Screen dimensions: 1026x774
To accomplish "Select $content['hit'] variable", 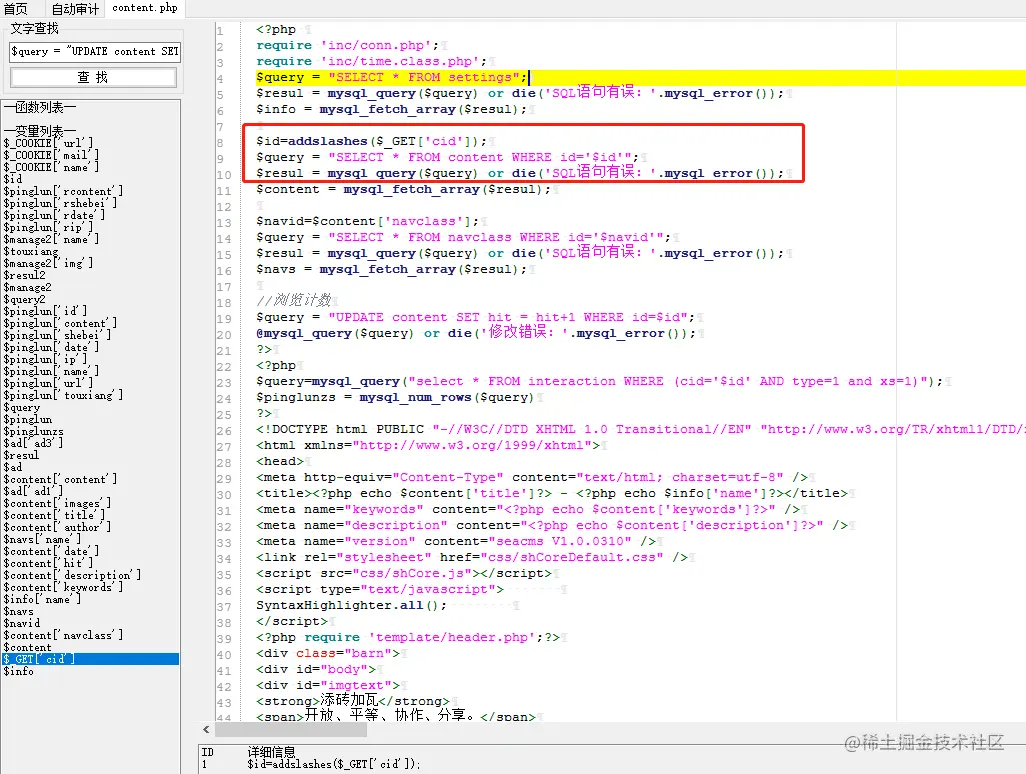I will coord(48,563).
